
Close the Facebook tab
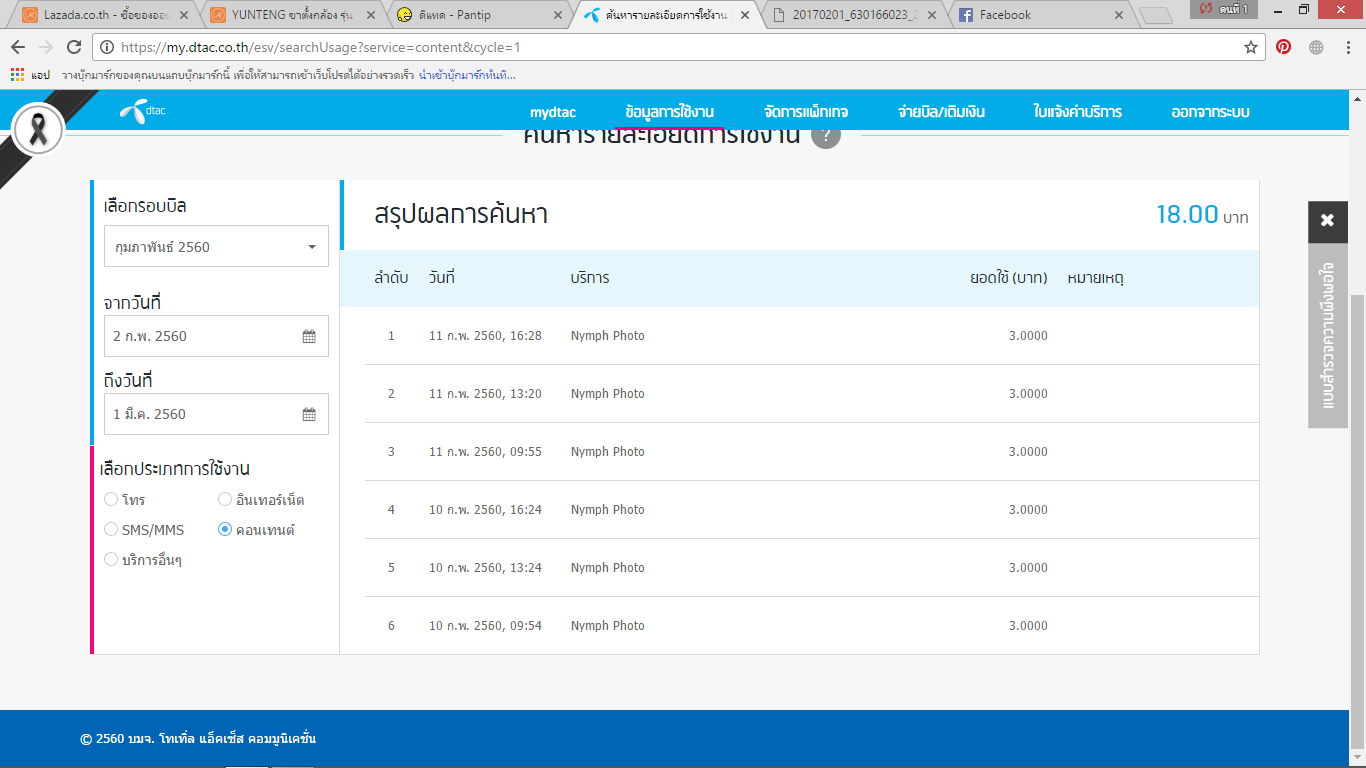[1119, 15]
